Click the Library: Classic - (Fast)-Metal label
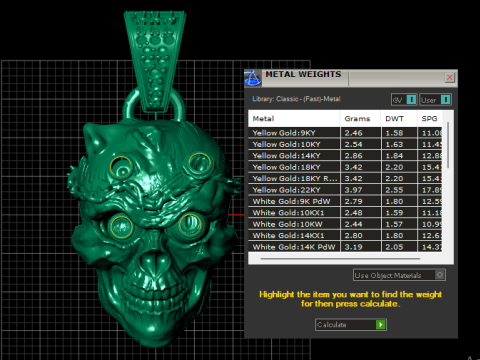Viewport: 480px width, 360px height. coord(296,99)
